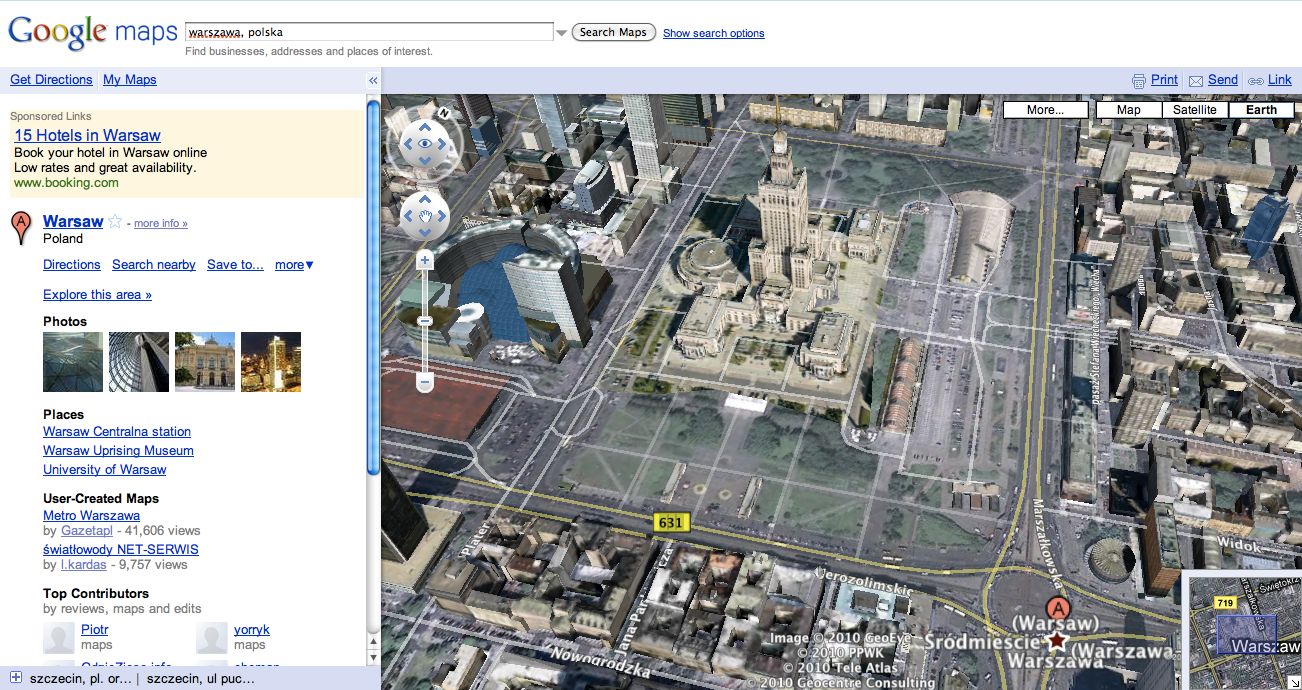Image resolution: width=1302 pixels, height=690 pixels.
Task: Collapse the left panel with double chevron
Action: [373, 80]
